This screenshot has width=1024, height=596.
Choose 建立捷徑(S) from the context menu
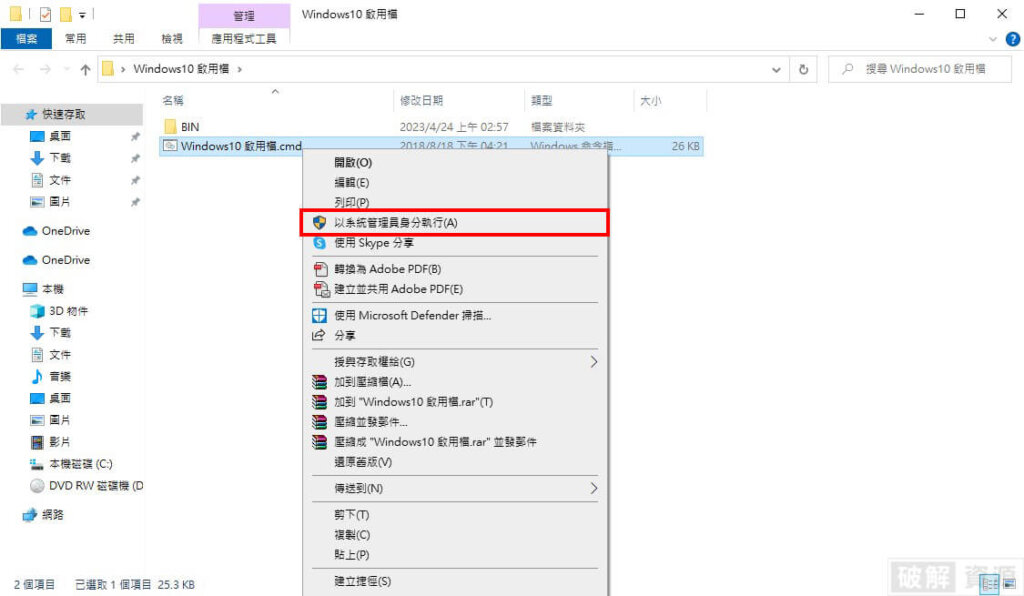(362, 581)
